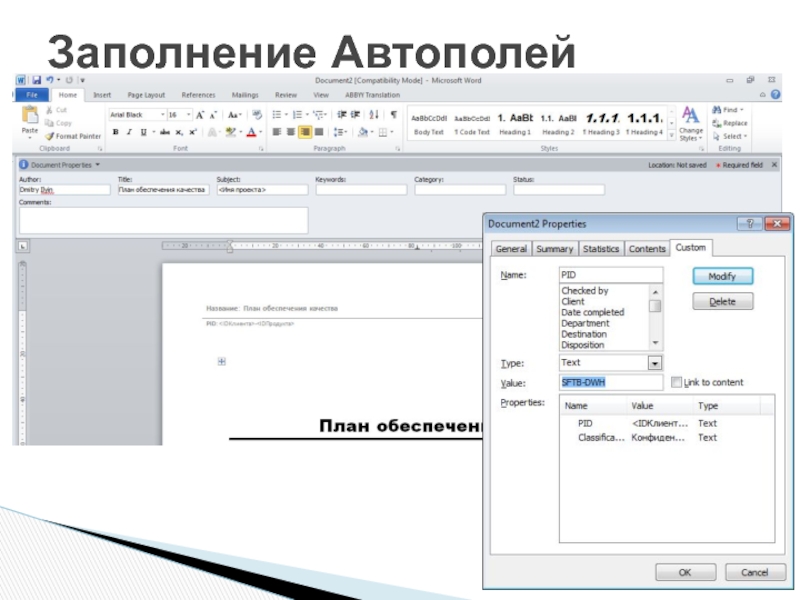The width and height of the screenshot is (800, 600).
Task: Toggle Underline formatting in Font group
Action: pyautogui.click(x=142, y=132)
